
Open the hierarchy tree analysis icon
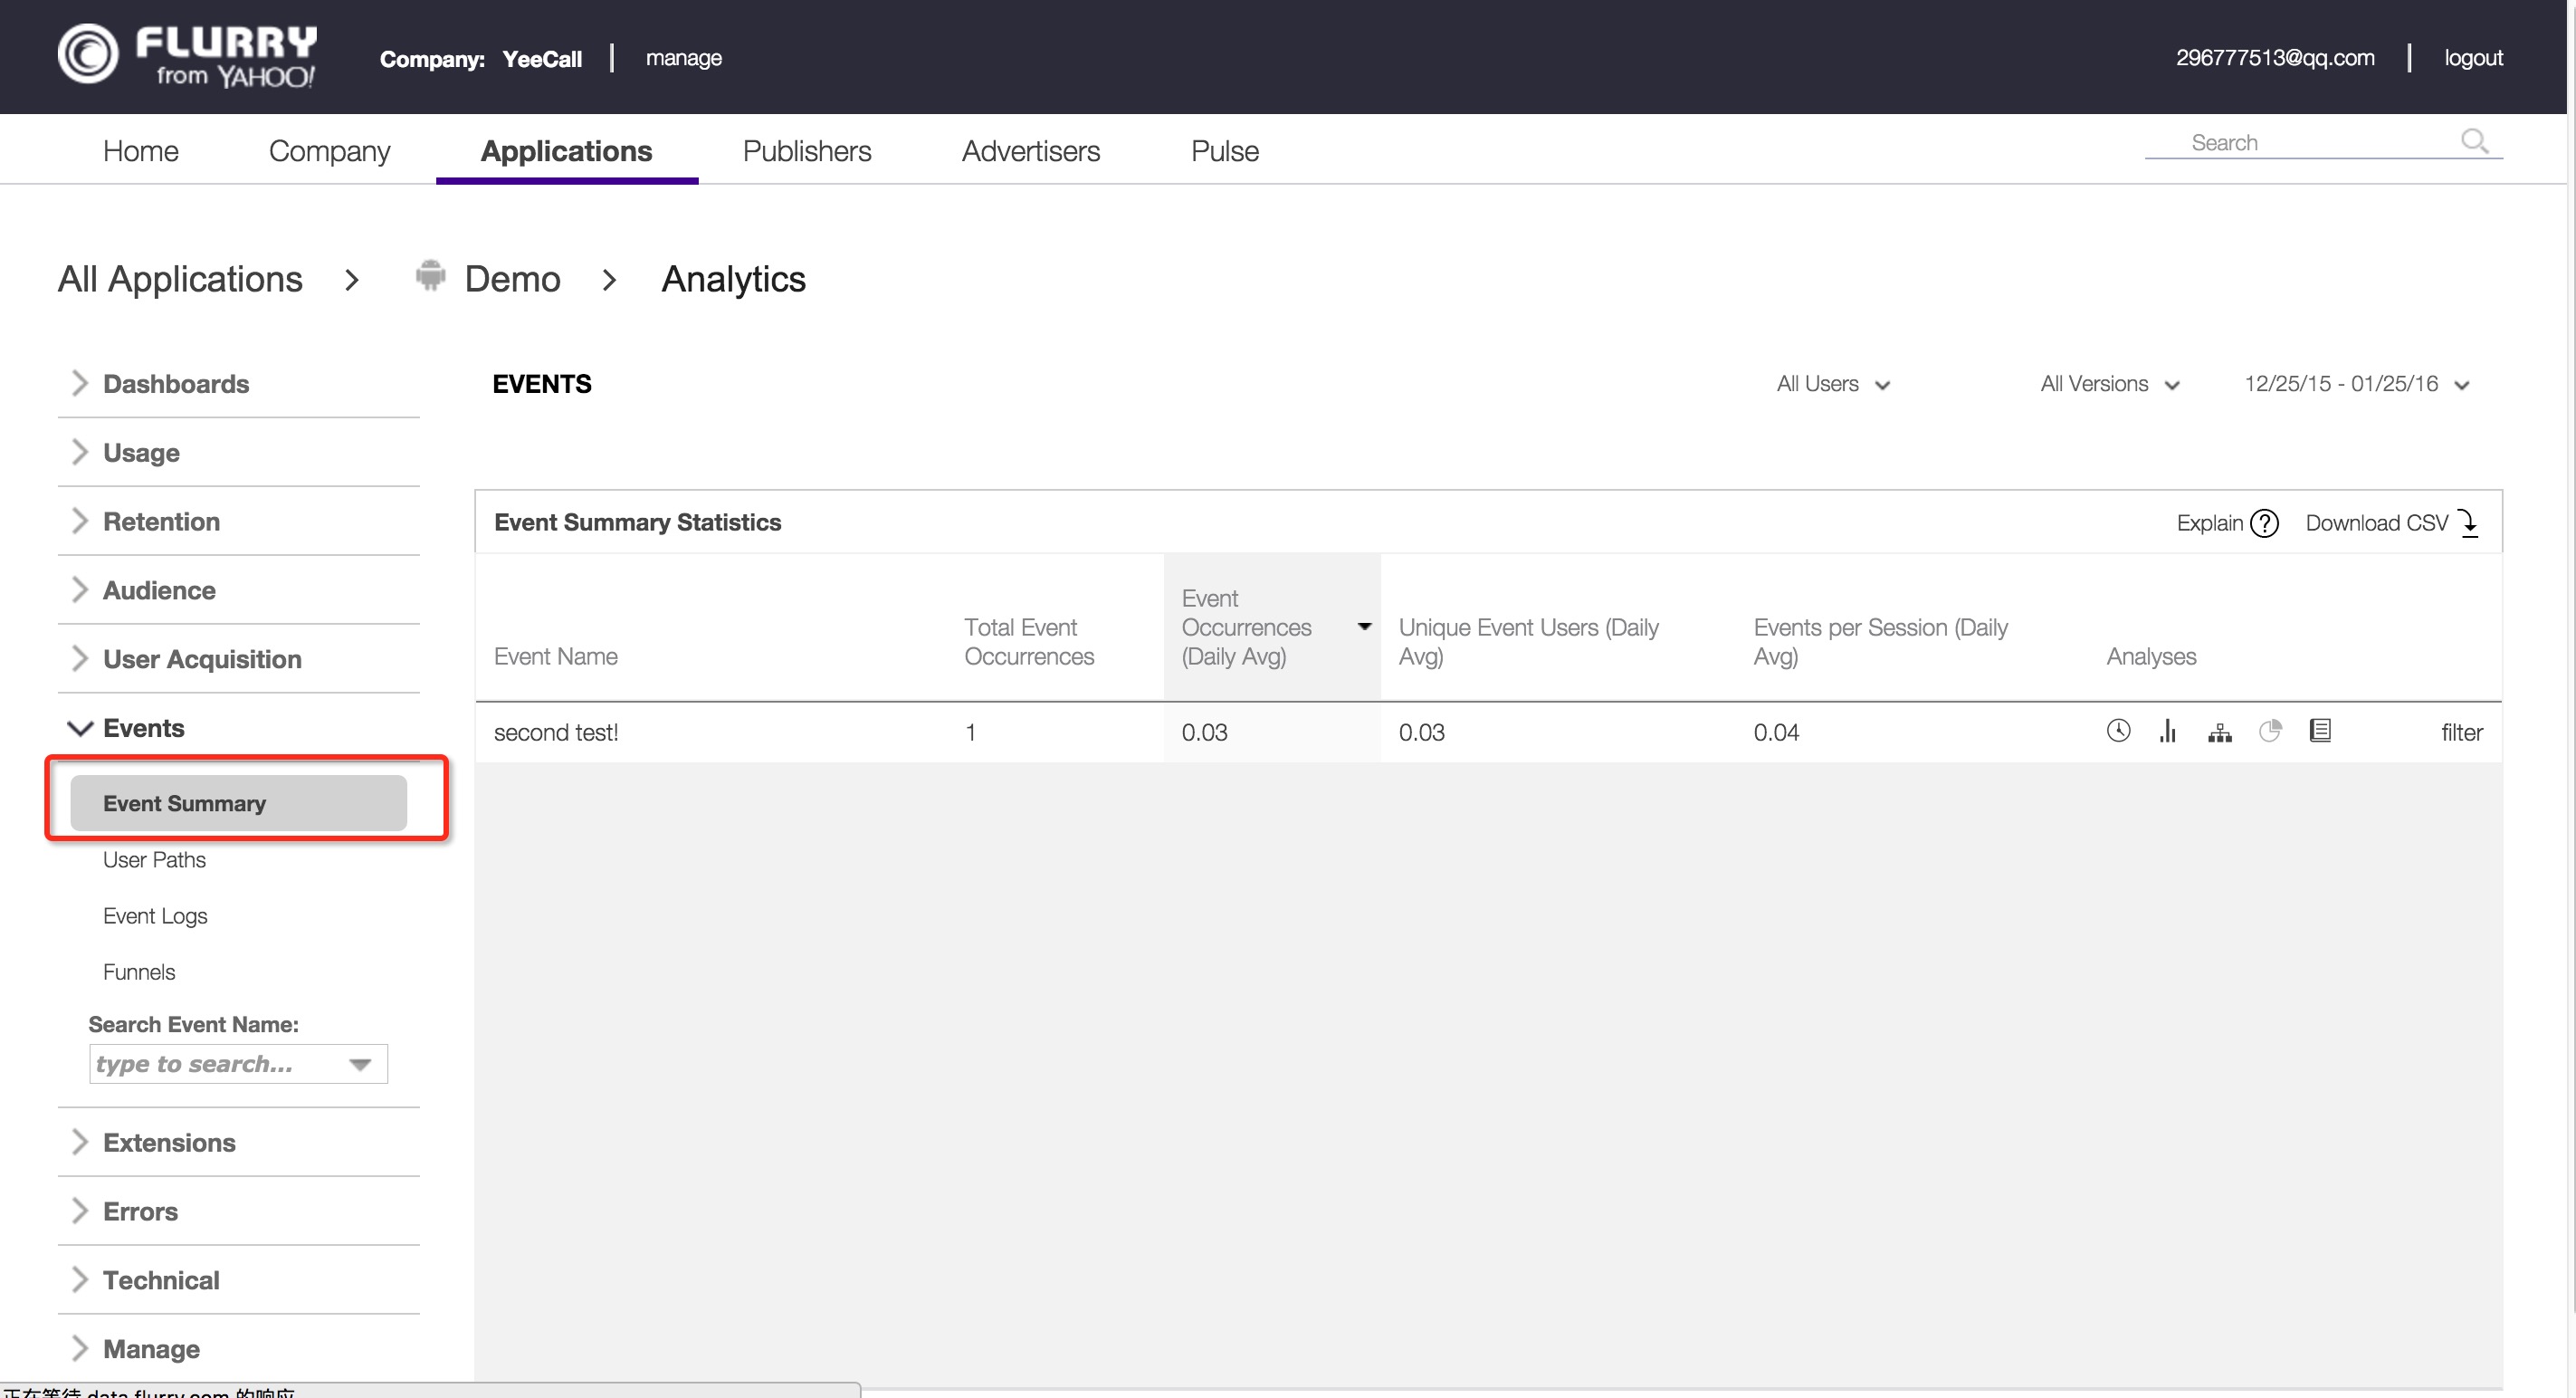coord(2220,733)
